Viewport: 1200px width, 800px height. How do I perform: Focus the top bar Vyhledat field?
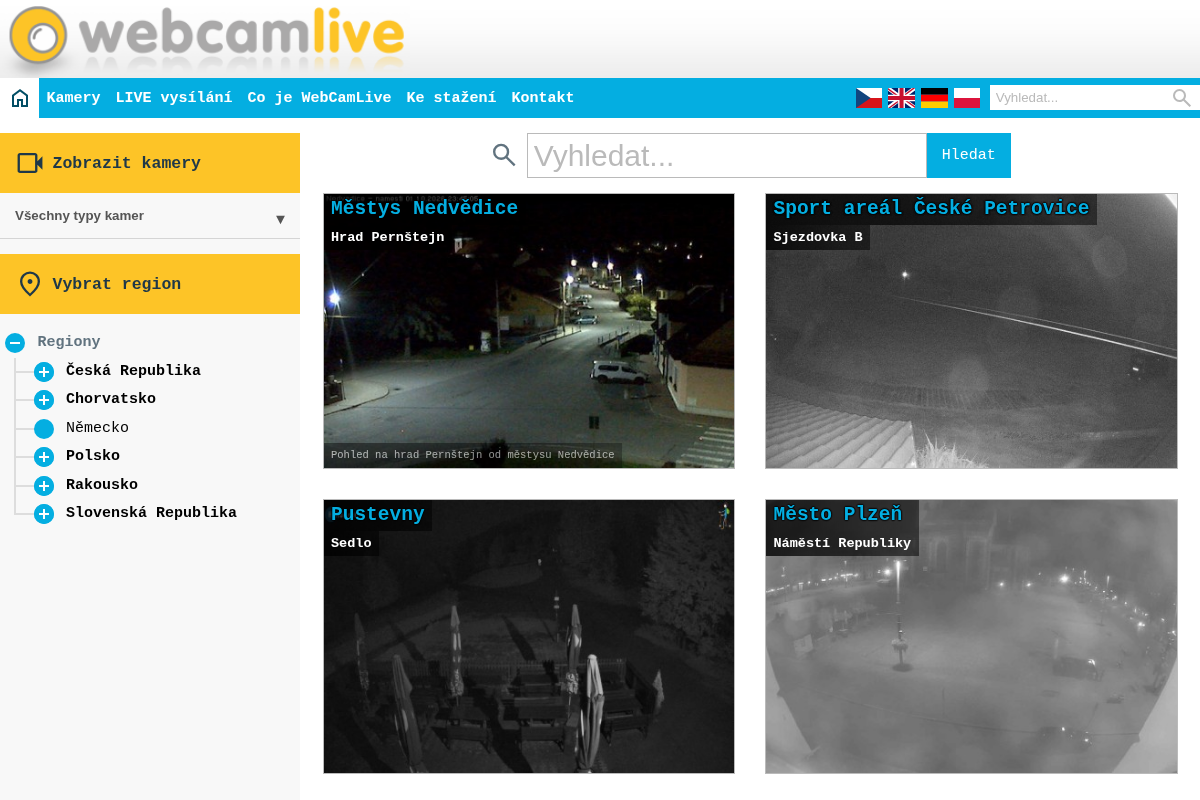1080,98
